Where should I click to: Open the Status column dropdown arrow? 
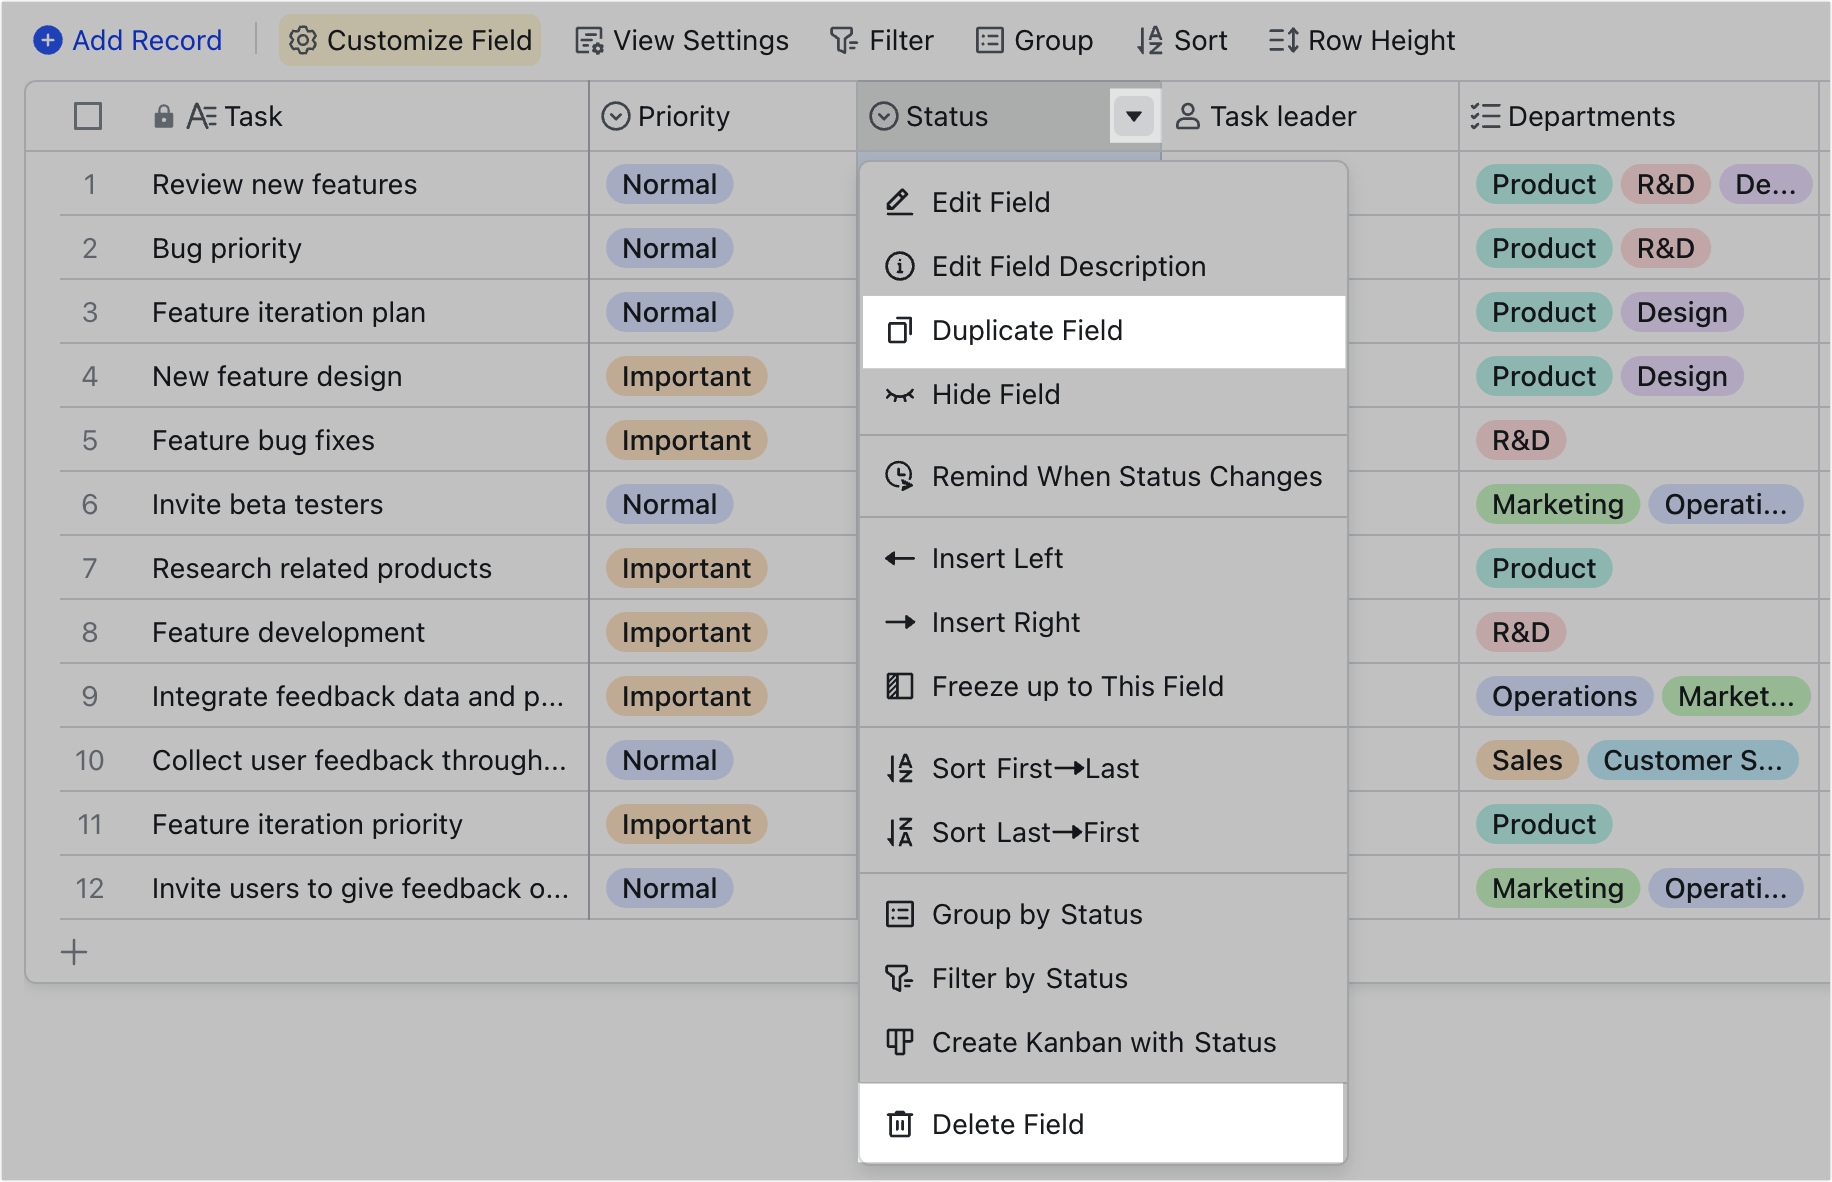click(1133, 116)
